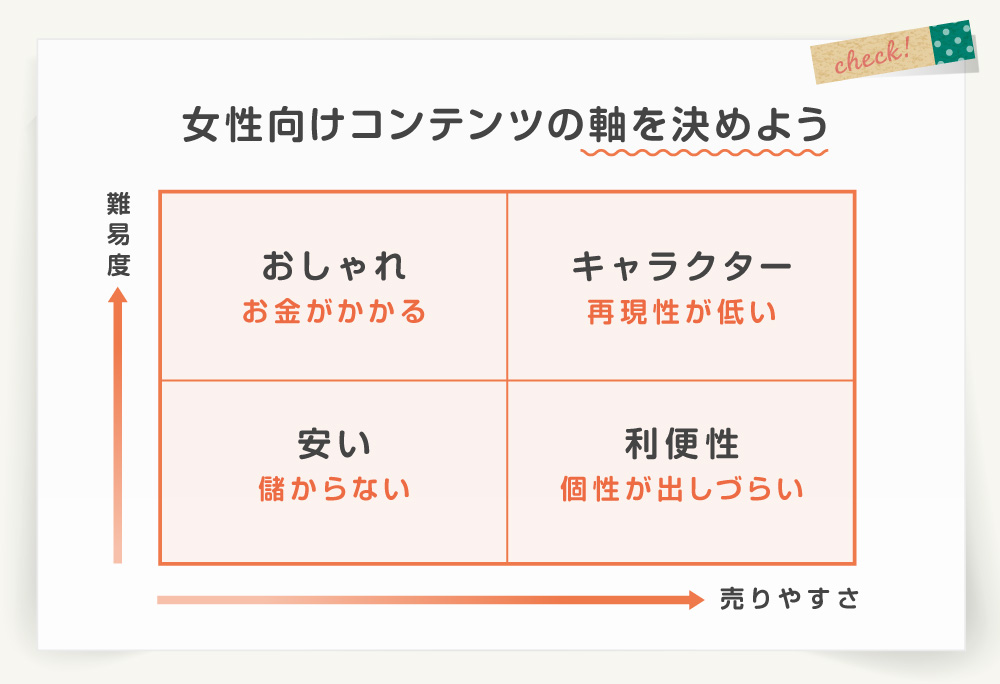Click the 個性が出しづらい orange text
The height and width of the screenshot is (684, 1000).
(x=681, y=489)
